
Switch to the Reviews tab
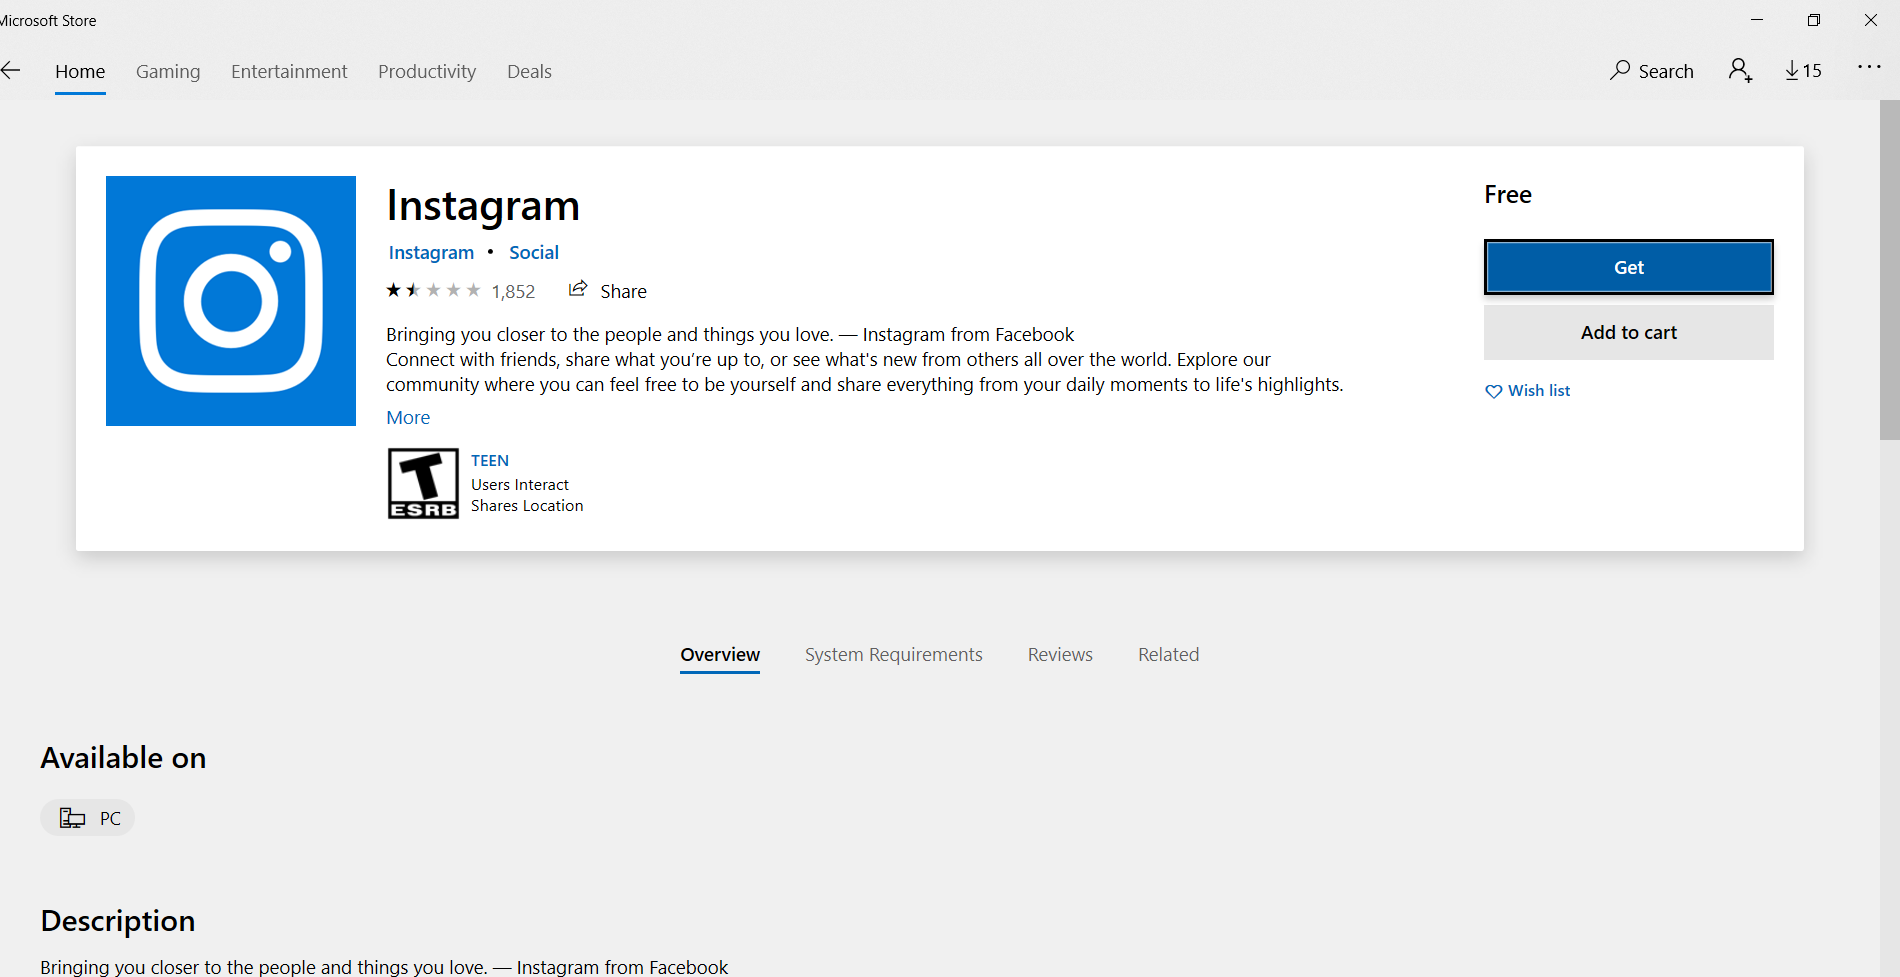click(1060, 654)
